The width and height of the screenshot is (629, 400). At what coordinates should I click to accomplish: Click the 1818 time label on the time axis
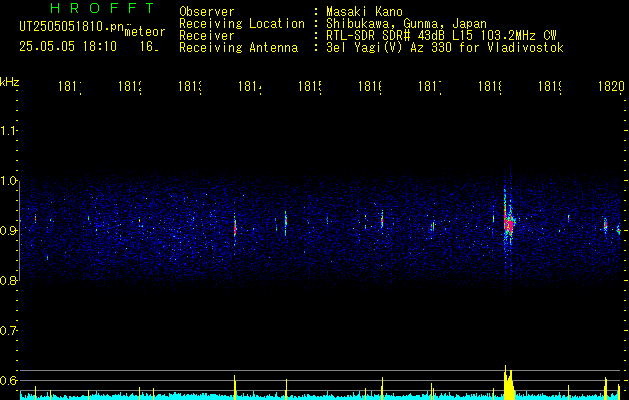tap(490, 86)
